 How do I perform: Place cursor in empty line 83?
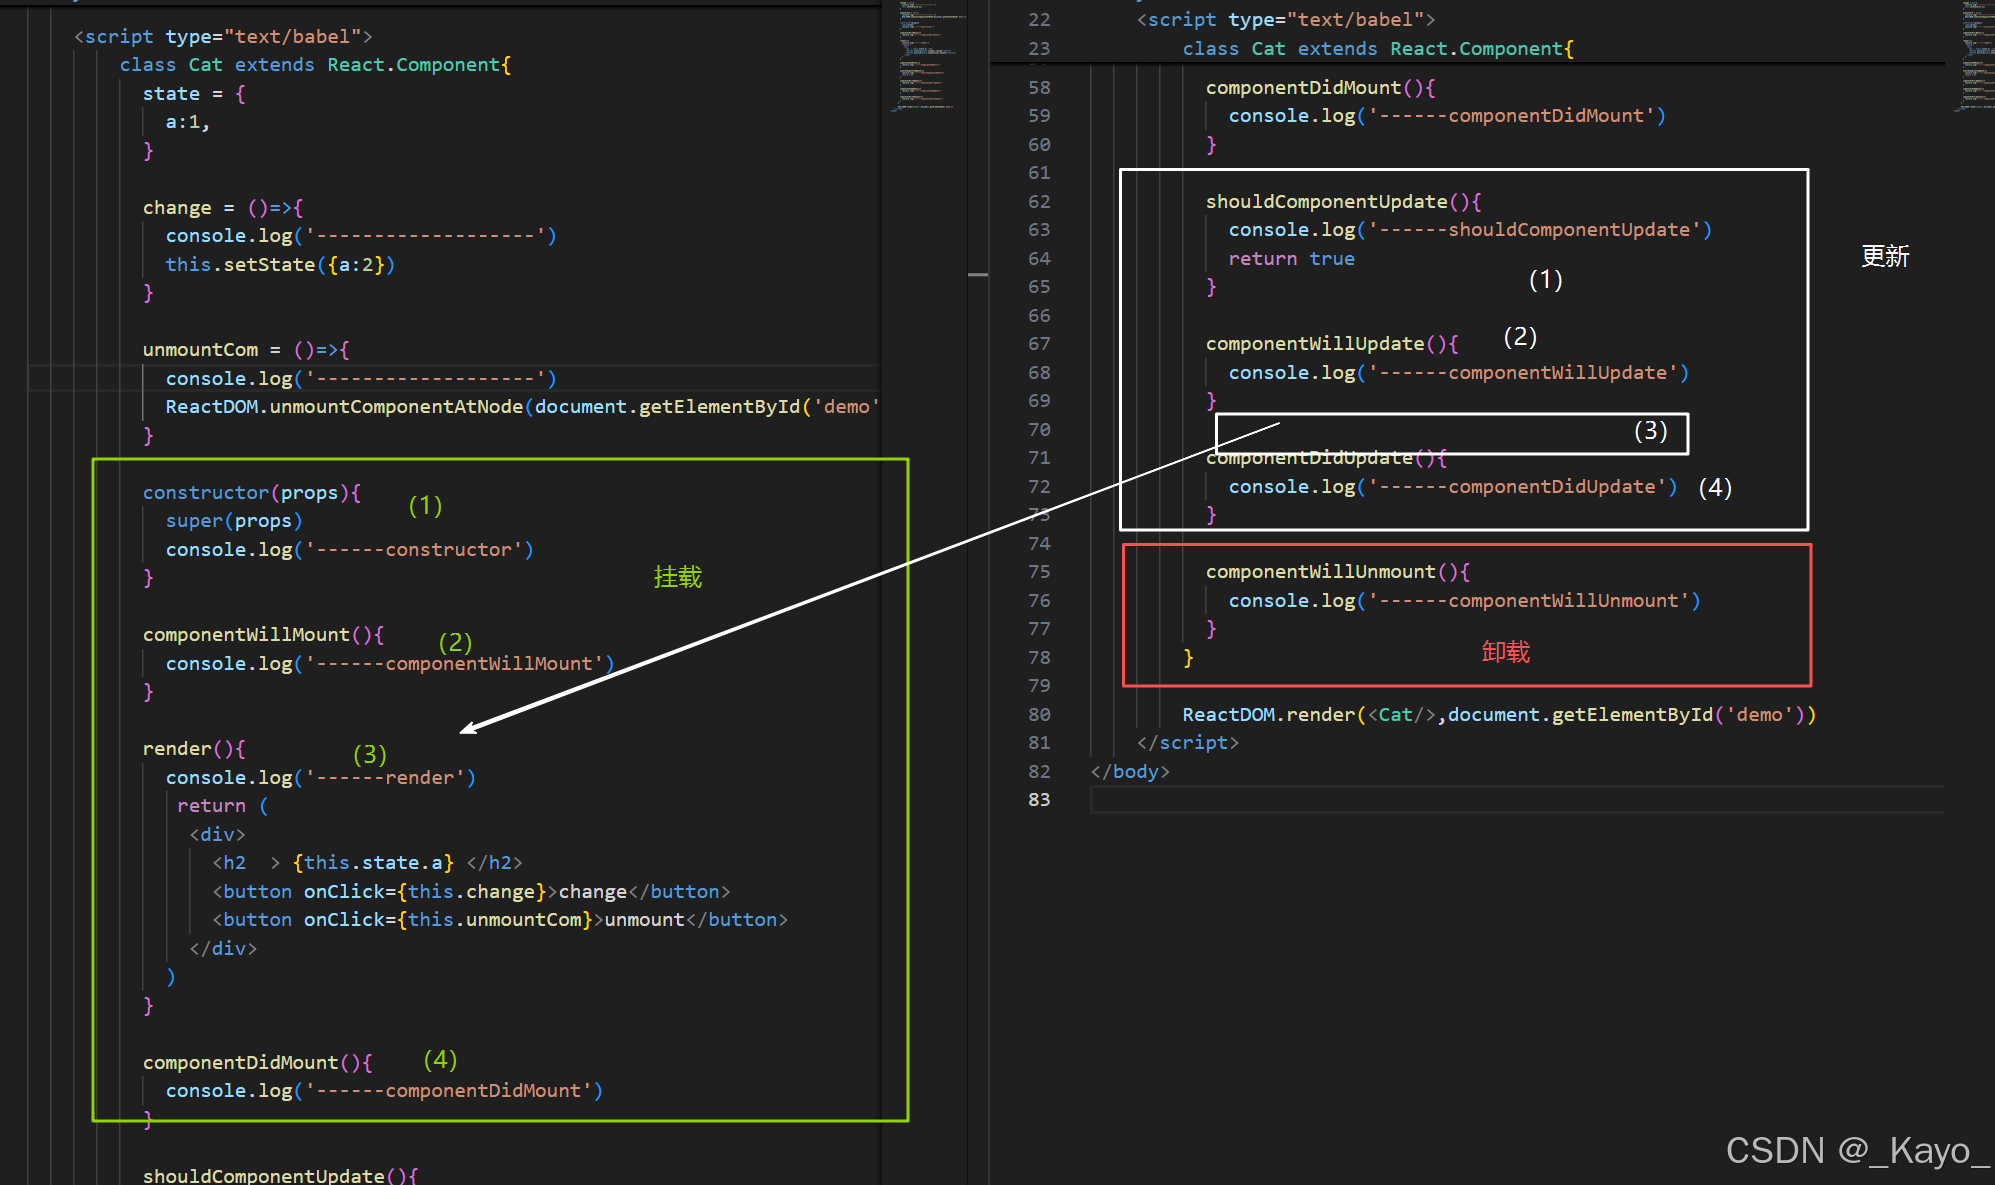click(1517, 800)
